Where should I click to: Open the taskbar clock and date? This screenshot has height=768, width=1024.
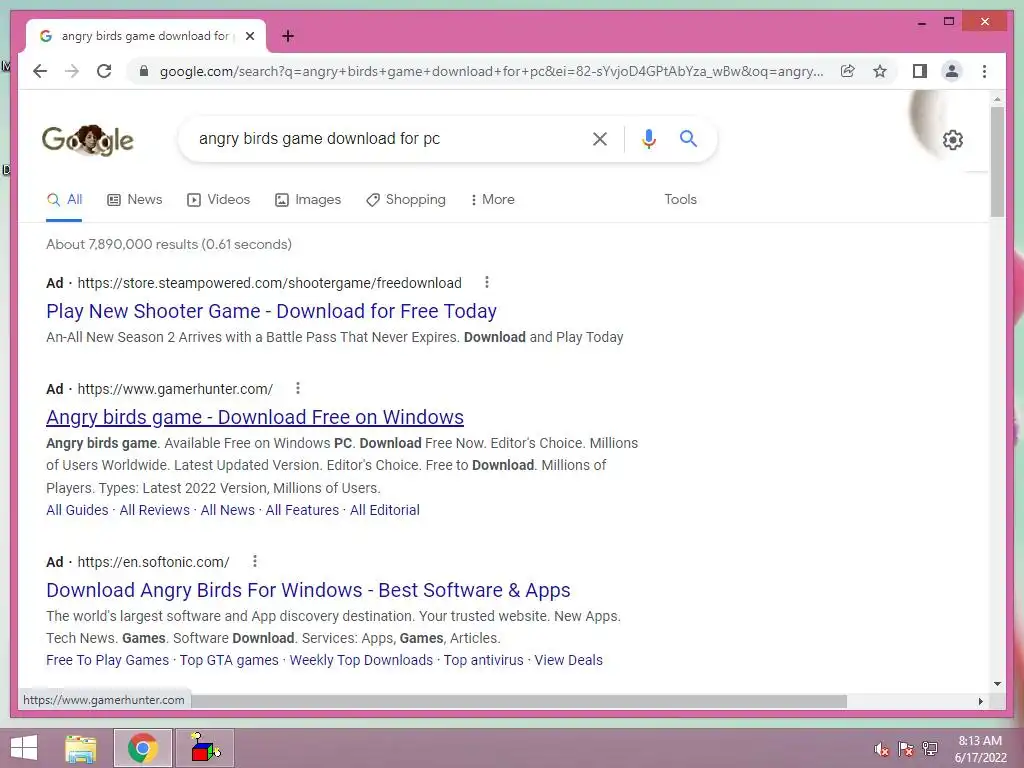coord(980,749)
